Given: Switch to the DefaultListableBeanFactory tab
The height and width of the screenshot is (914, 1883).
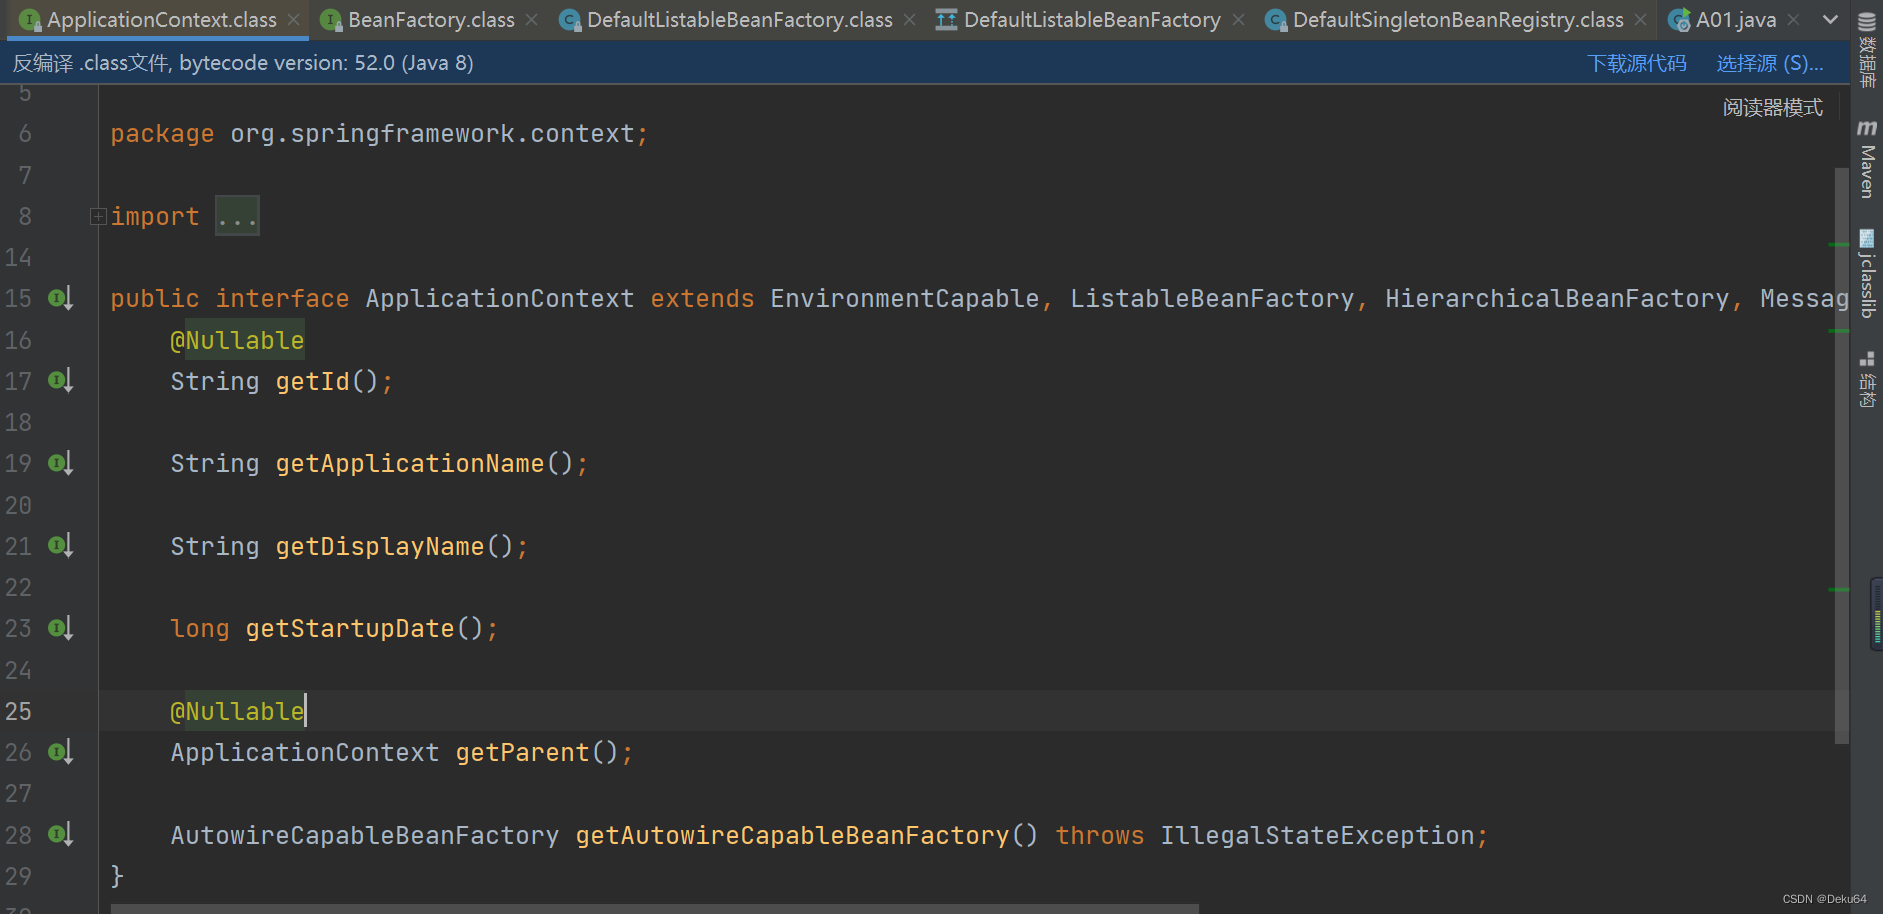Looking at the screenshot, I should point(1091,19).
